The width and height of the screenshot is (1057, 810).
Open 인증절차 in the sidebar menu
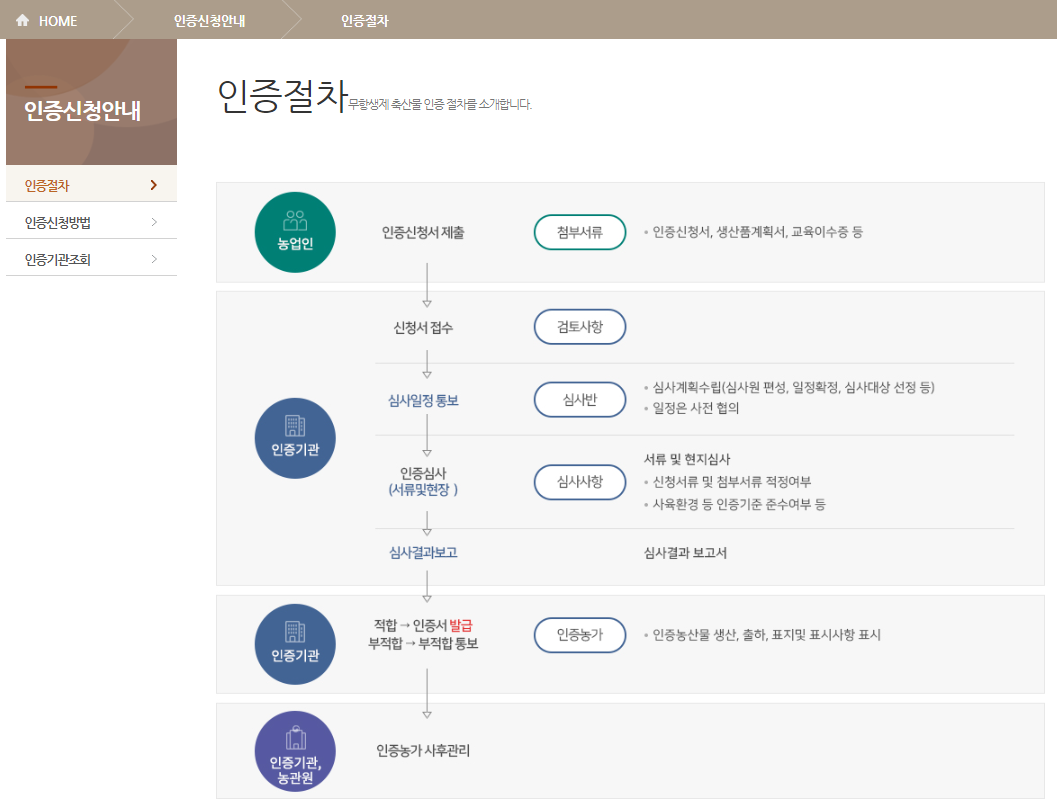91,185
